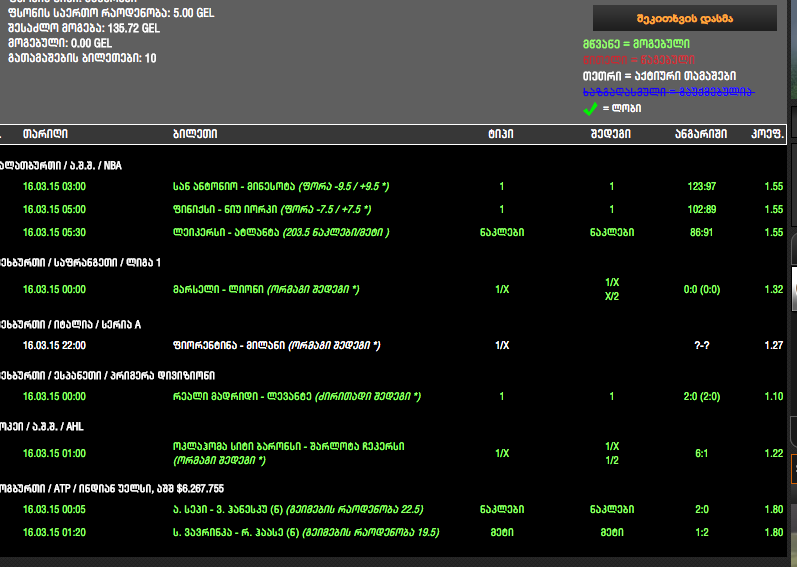Click the თარიღი column header

click(x=45, y=134)
